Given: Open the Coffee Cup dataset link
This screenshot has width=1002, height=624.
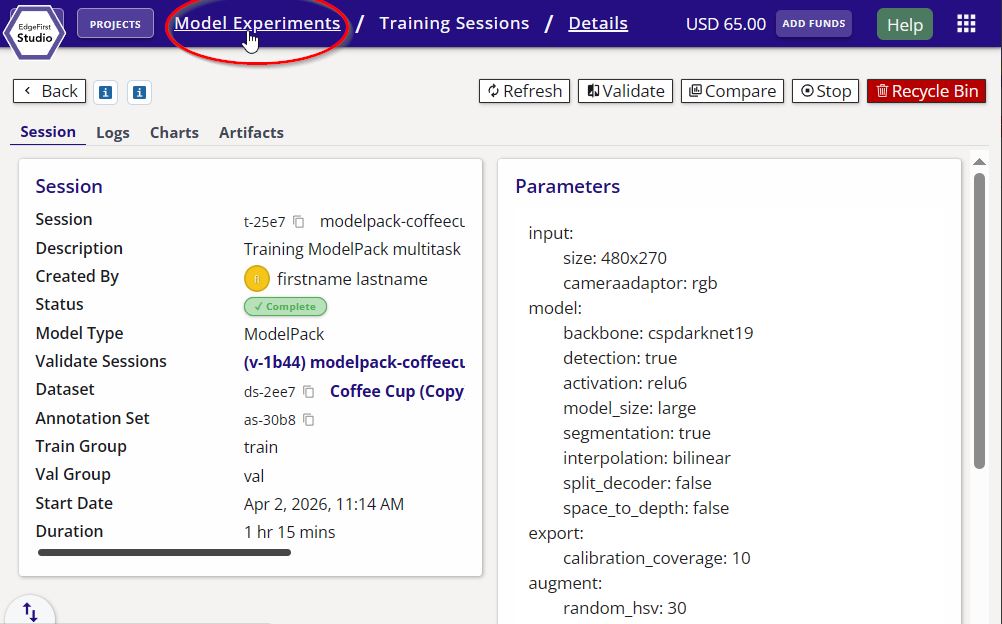Looking at the screenshot, I should point(396,391).
